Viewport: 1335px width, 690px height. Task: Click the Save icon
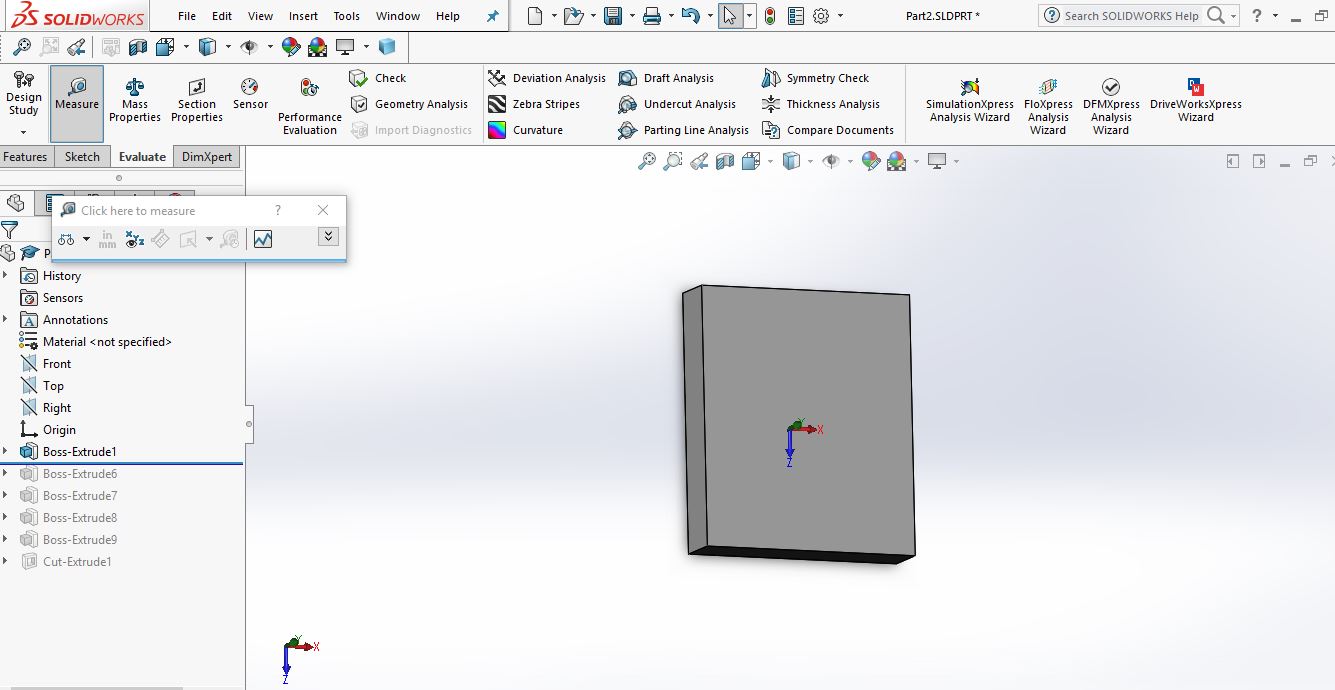coord(613,16)
